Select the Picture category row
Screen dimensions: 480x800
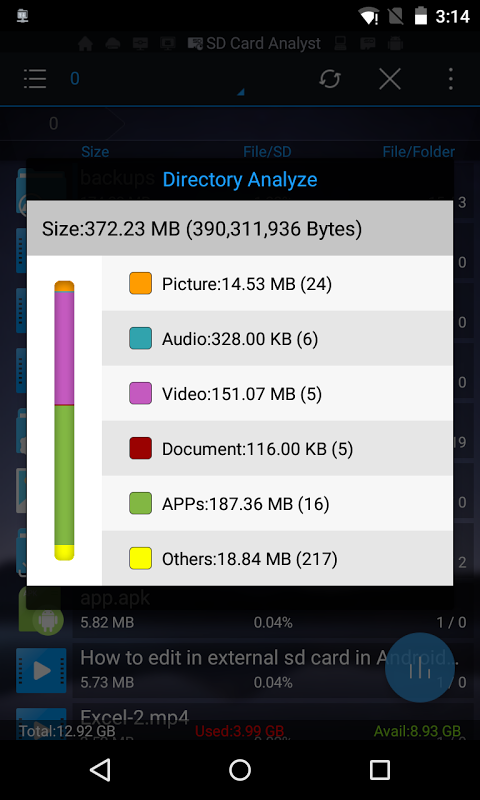tap(277, 284)
